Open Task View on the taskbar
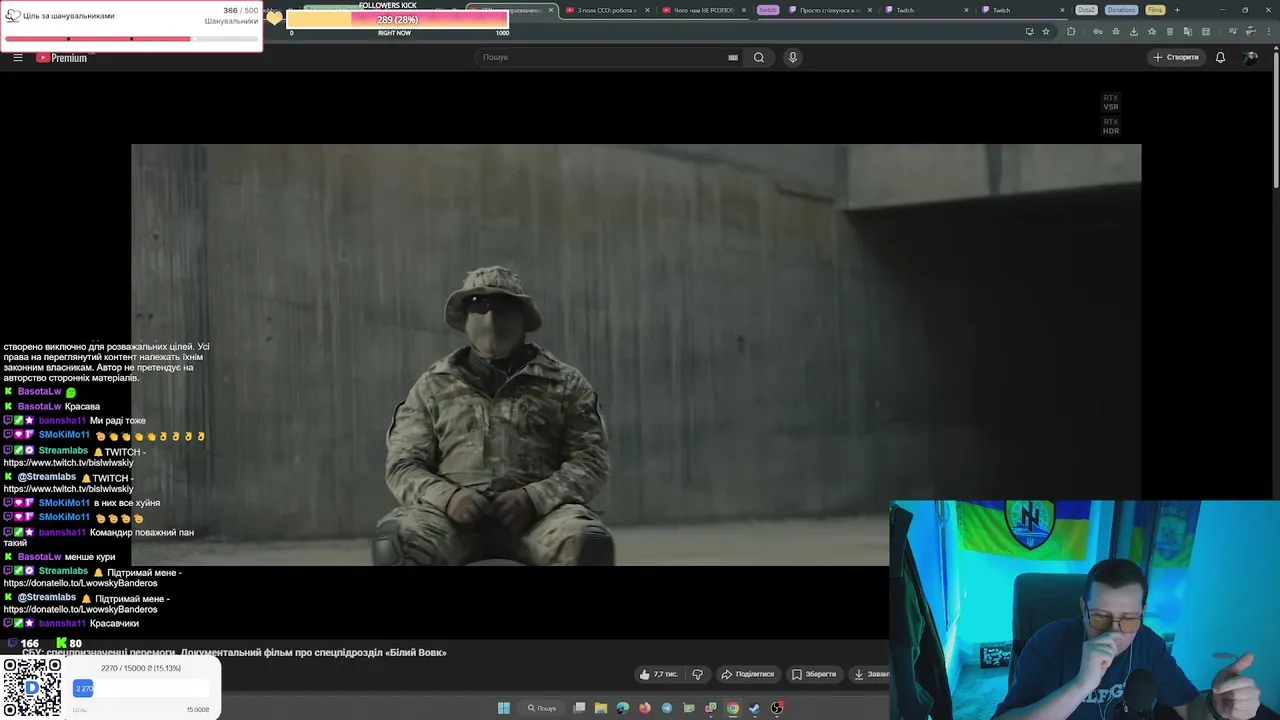This screenshot has width=1280, height=720. point(579,708)
